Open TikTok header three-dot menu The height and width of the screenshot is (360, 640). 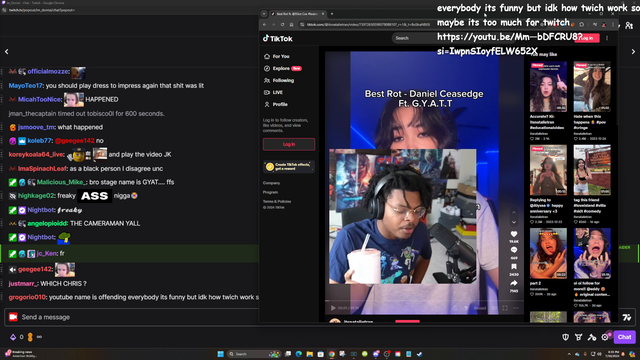tap(607, 38)
